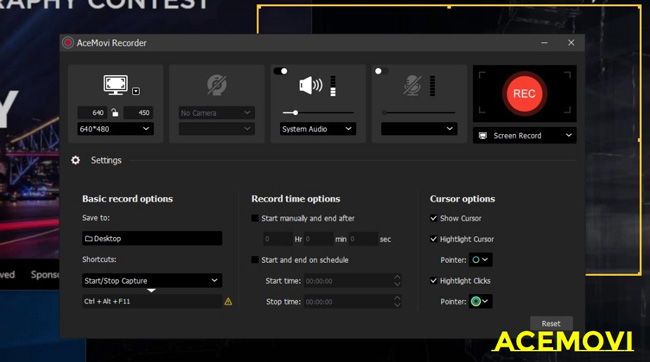Open the small capture area arrow box

(136, 91)
